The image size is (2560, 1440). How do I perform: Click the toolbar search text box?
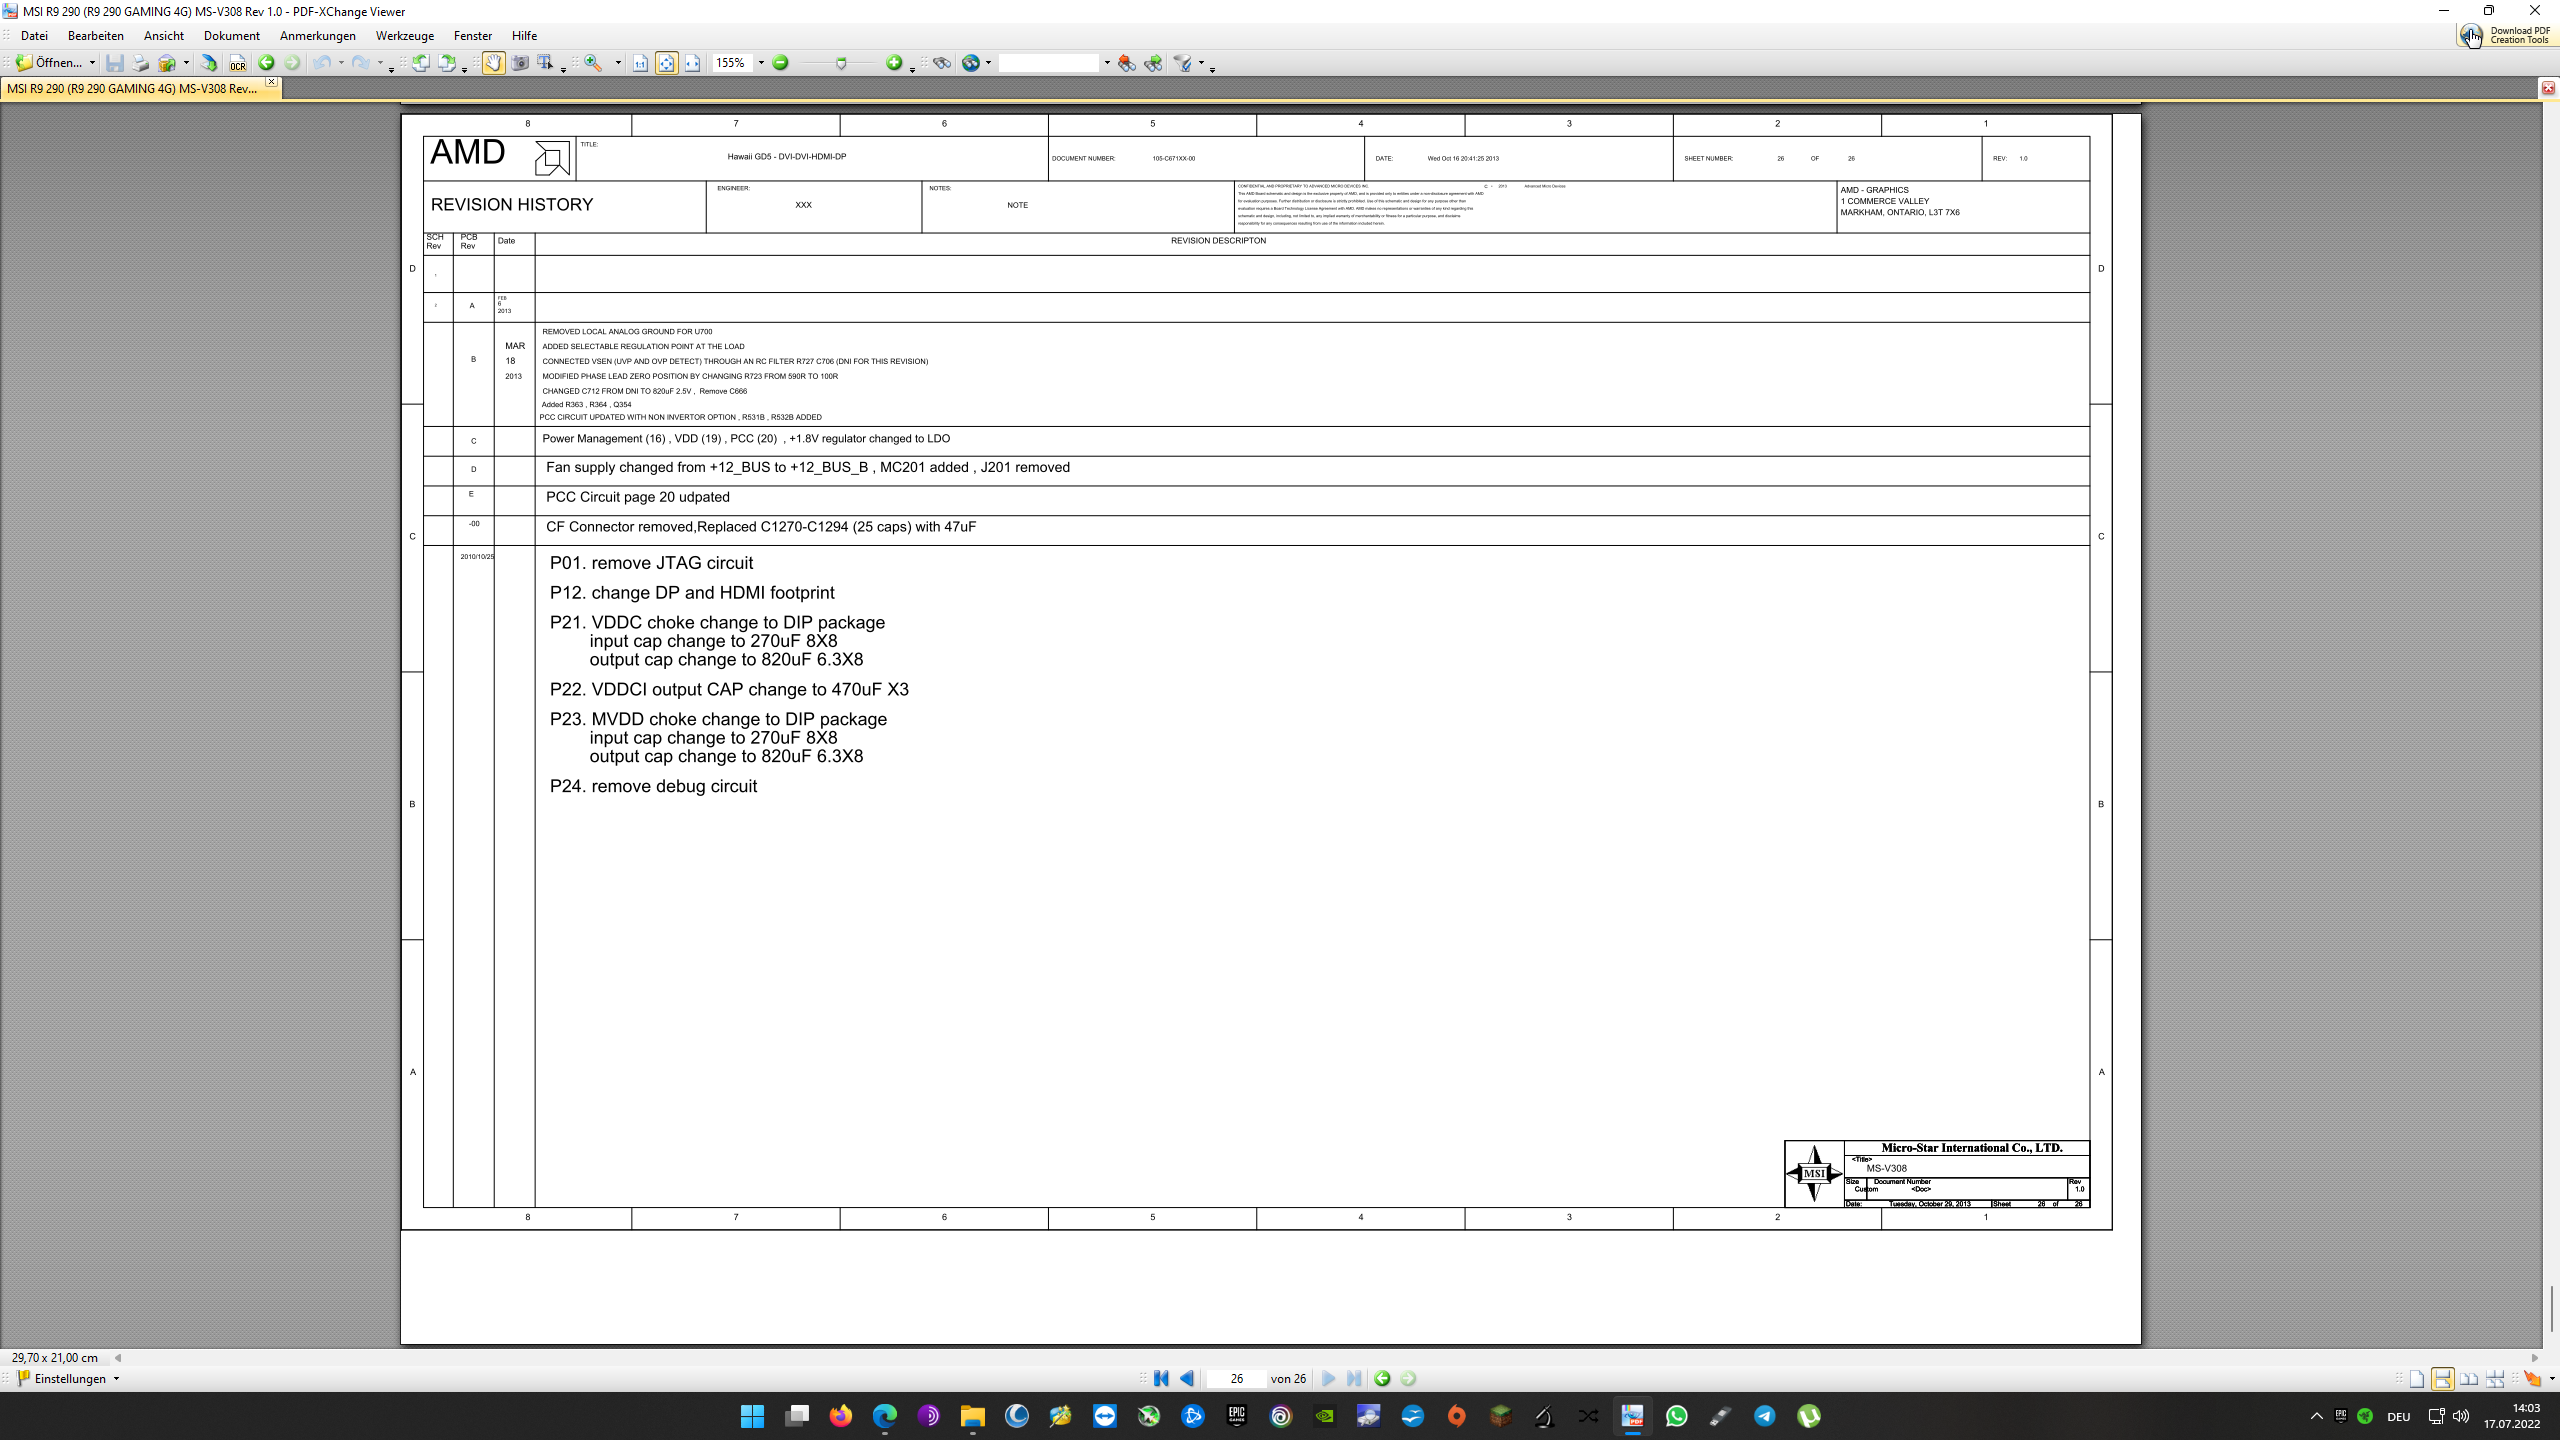[x=1049, y=63]
